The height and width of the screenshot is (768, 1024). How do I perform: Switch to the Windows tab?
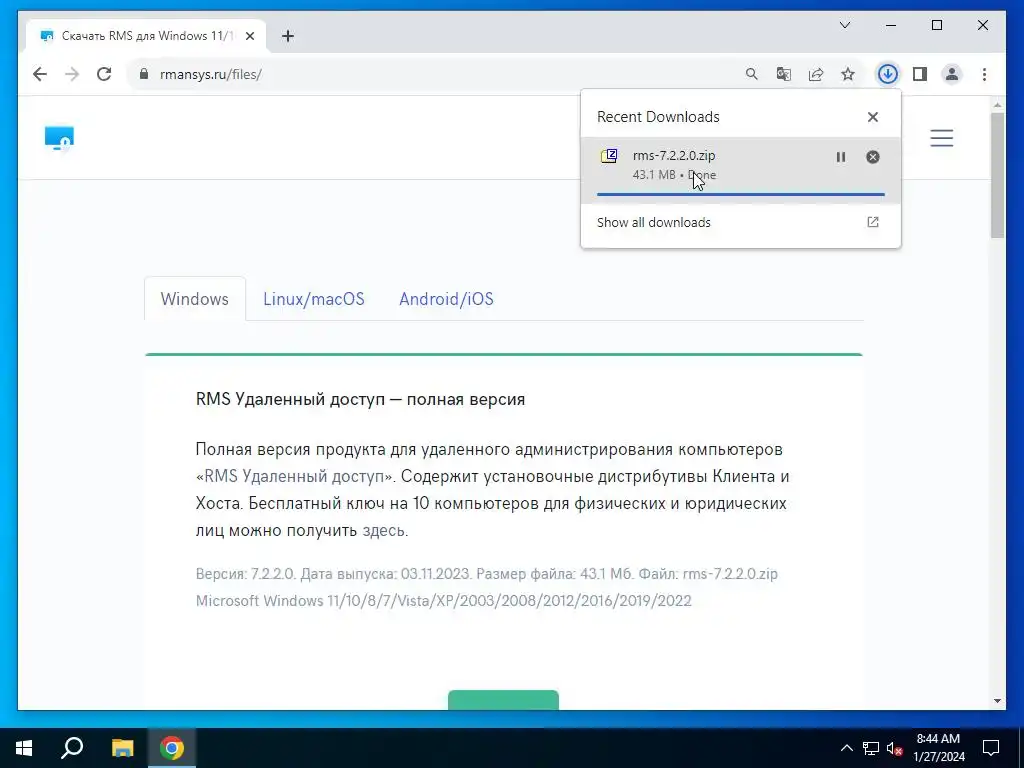(195, 299)
